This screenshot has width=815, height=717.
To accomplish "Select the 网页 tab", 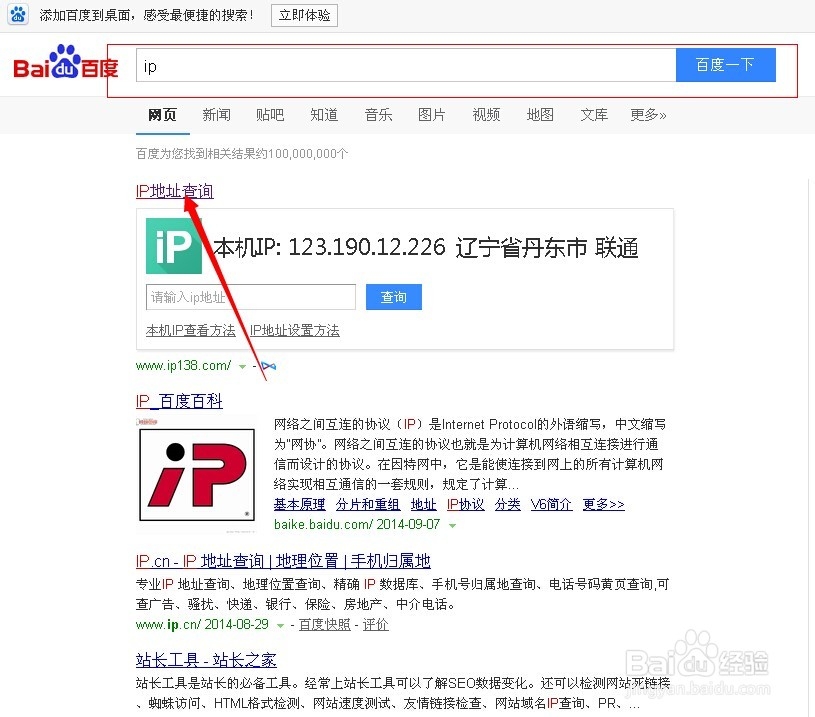I will pos(162,115).
